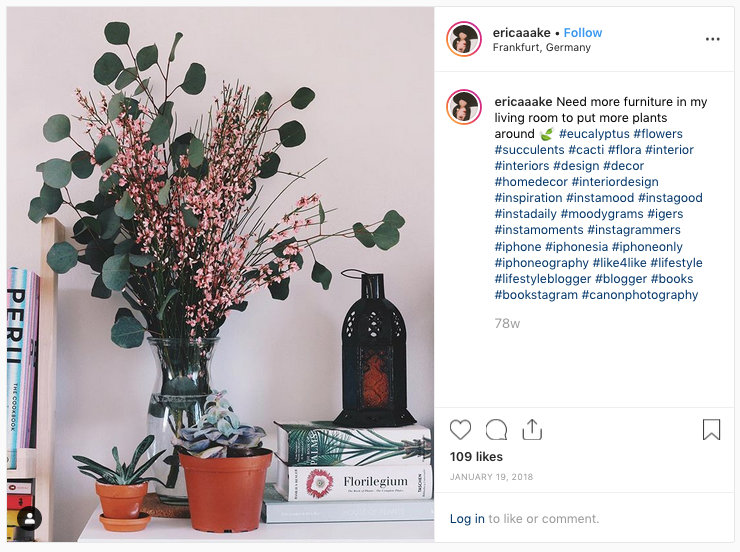Open the Frankfurt, Germany location link

pyautogui.click(x=541, y=48)
